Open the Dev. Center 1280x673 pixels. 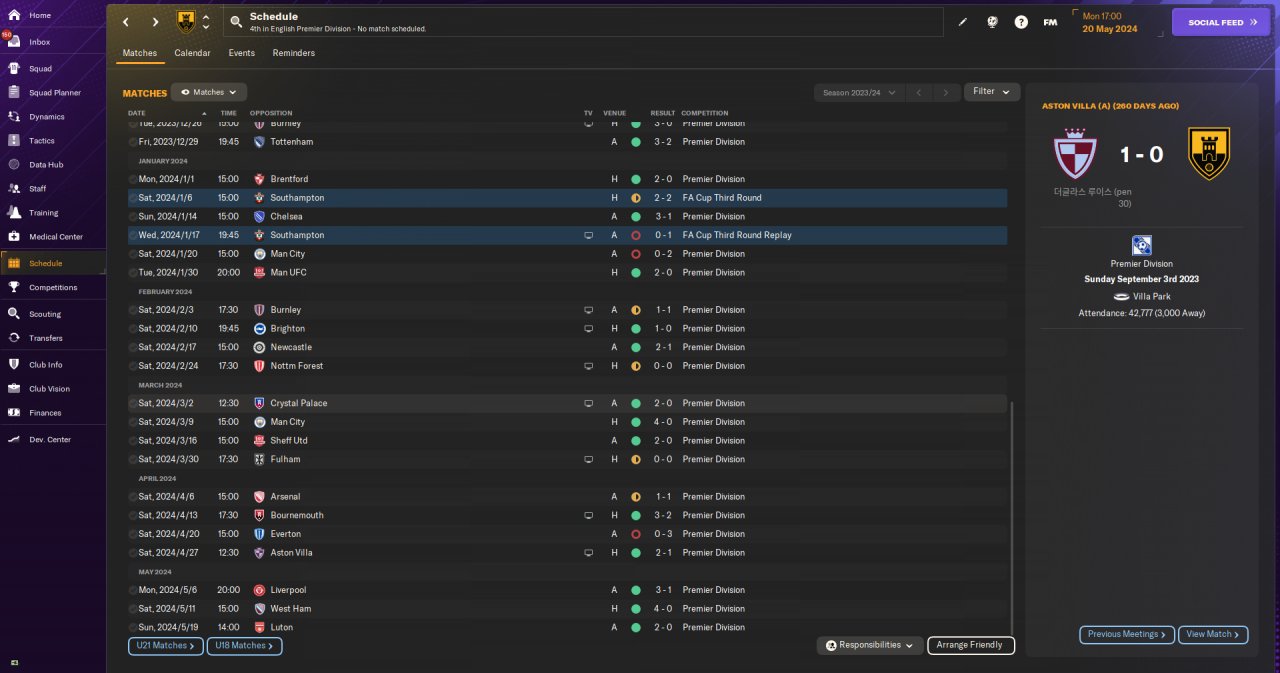click(x=52, y=440)
